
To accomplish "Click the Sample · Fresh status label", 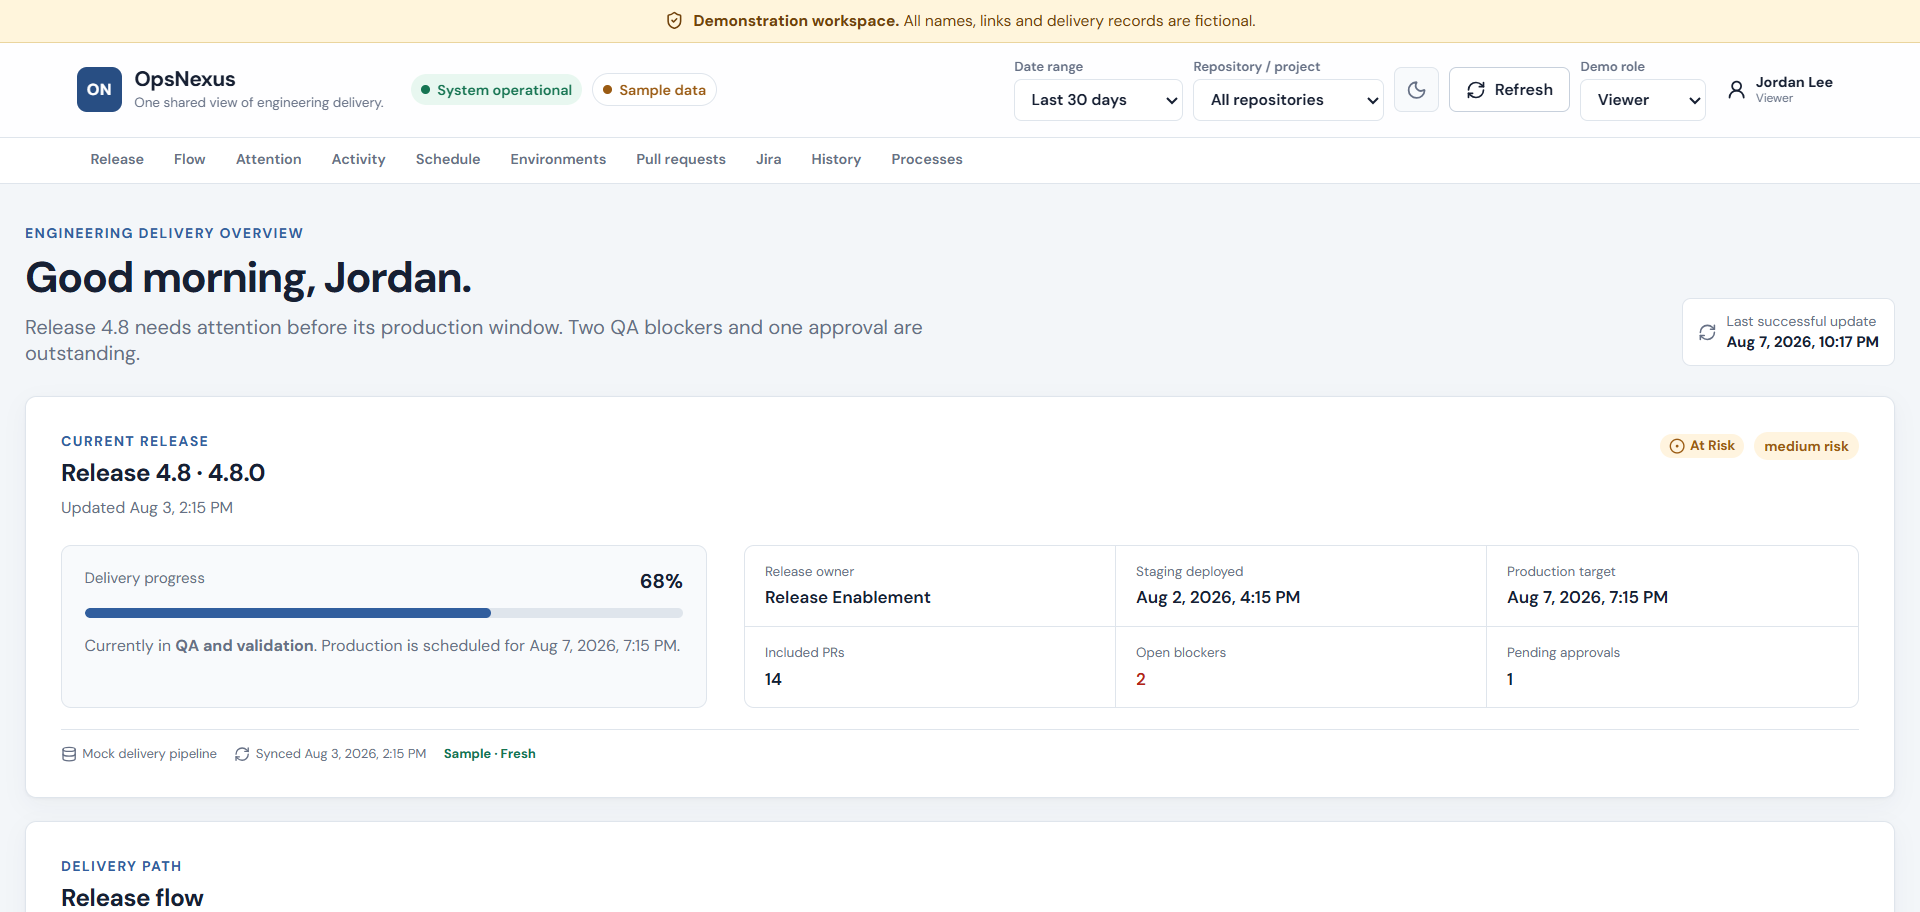I will click(490, 754).
